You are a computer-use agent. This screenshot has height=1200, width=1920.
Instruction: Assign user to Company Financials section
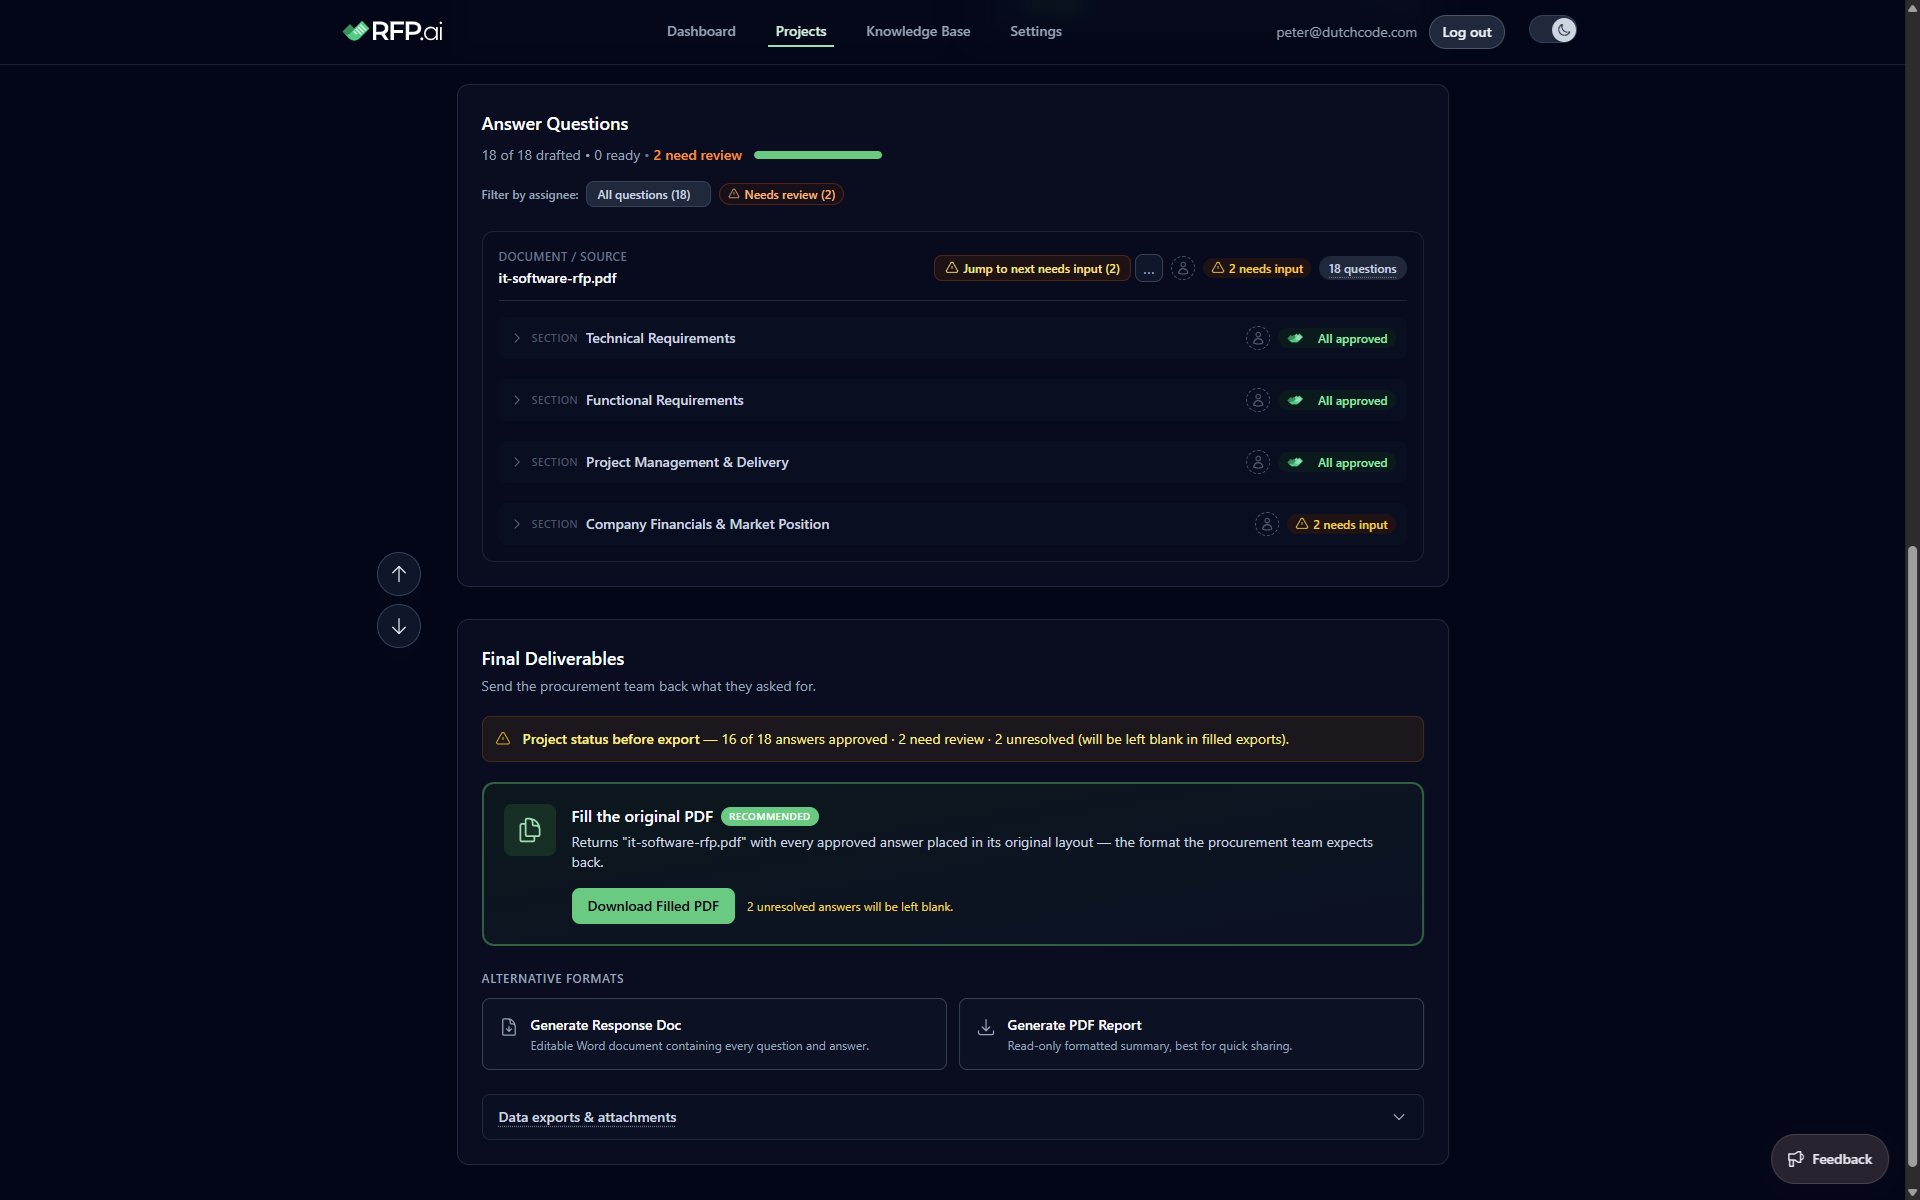[x=1267, y=524]
